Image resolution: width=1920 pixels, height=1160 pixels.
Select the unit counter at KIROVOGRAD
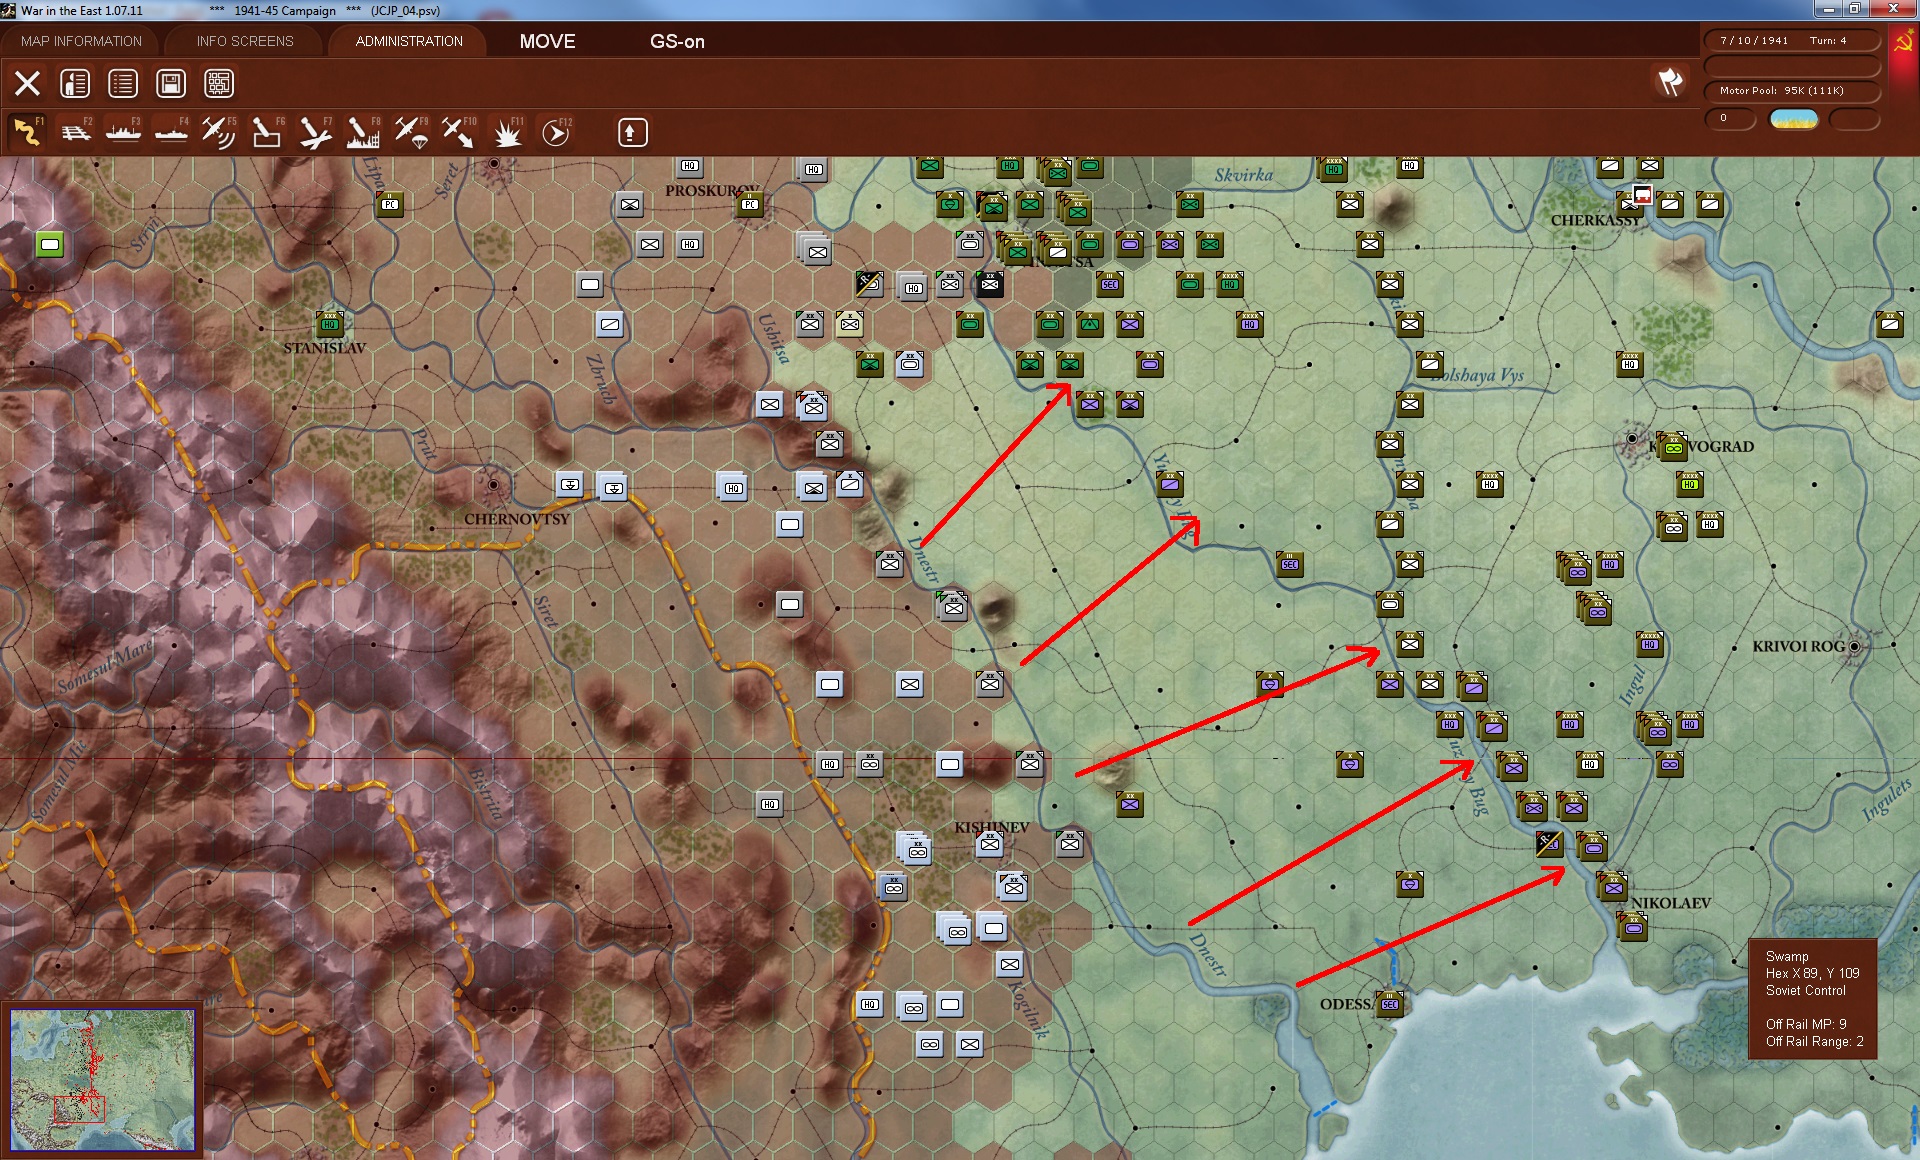pyautogui.click(x=1672, y=446)
